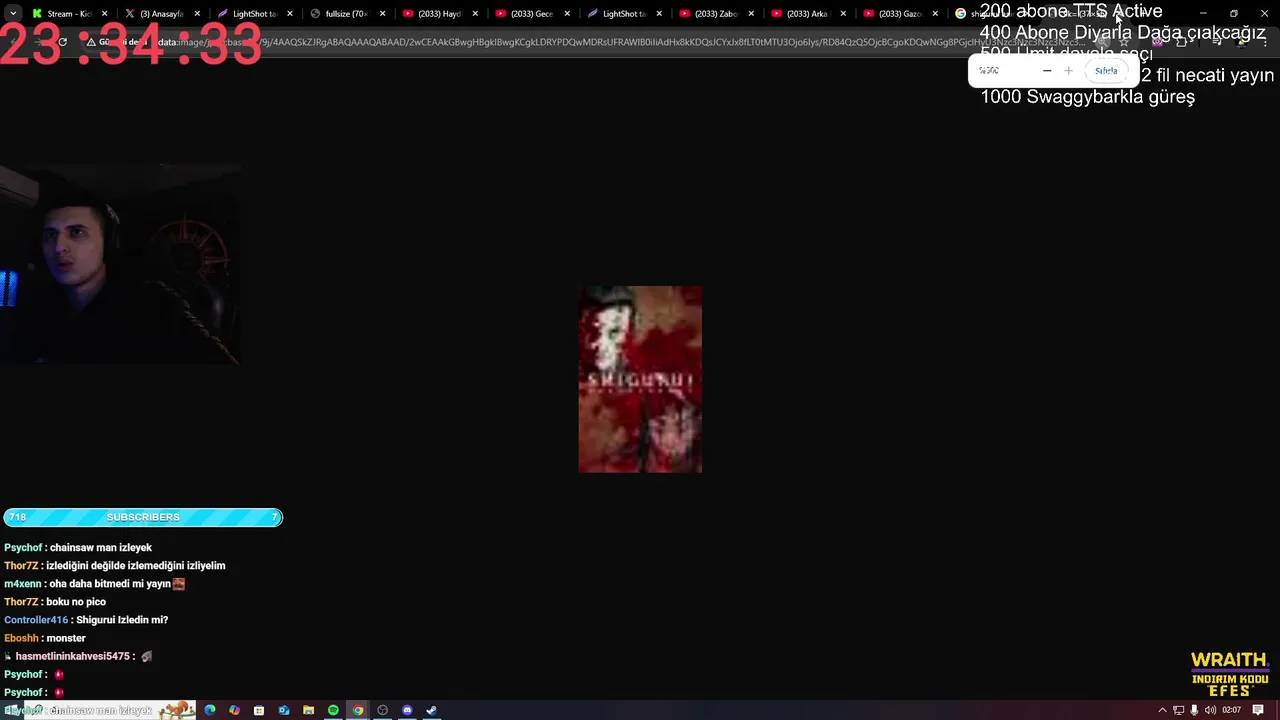Select Thor7Z's message 'boku no pico'
This screenshot has width=1280, height=720.
pyautogui.click(x=76, y=602)
